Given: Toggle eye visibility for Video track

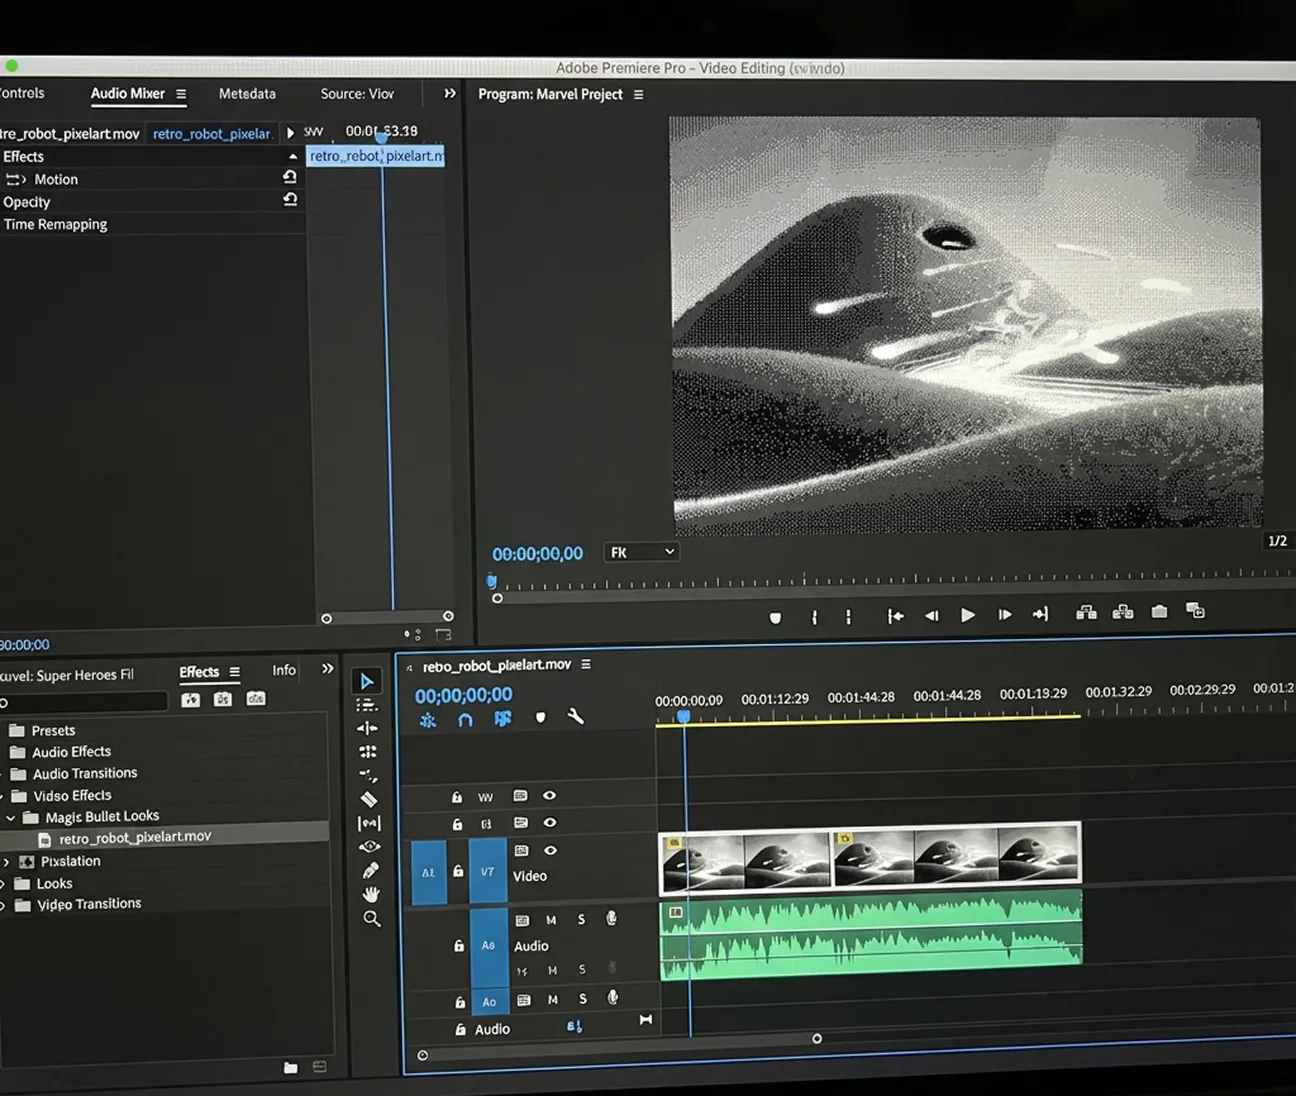Looking at the screenshot, I should [550, 850].
